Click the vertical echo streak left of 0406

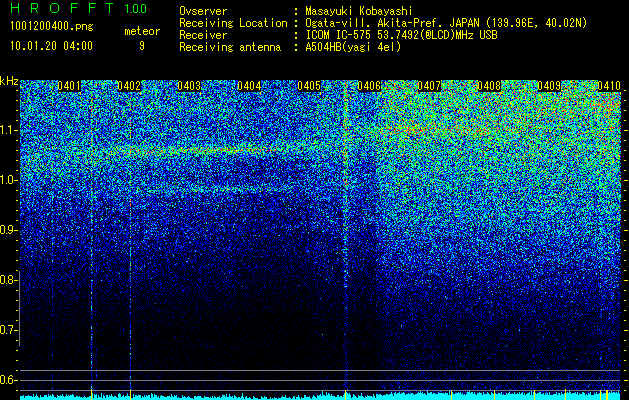pyautogui.click(x=345, y=237)
